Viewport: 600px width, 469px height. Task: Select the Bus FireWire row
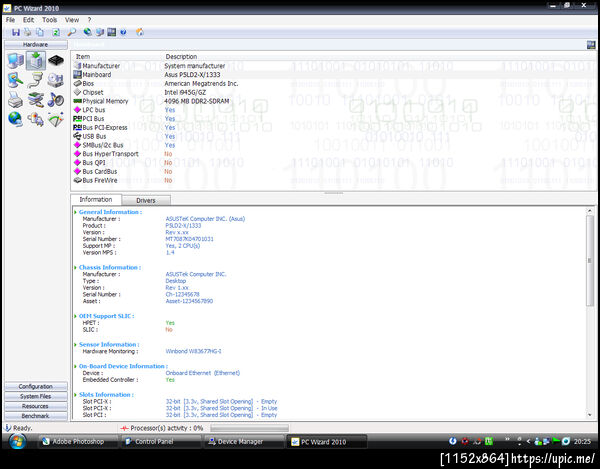pyautogui.click(x=333, y=180)
